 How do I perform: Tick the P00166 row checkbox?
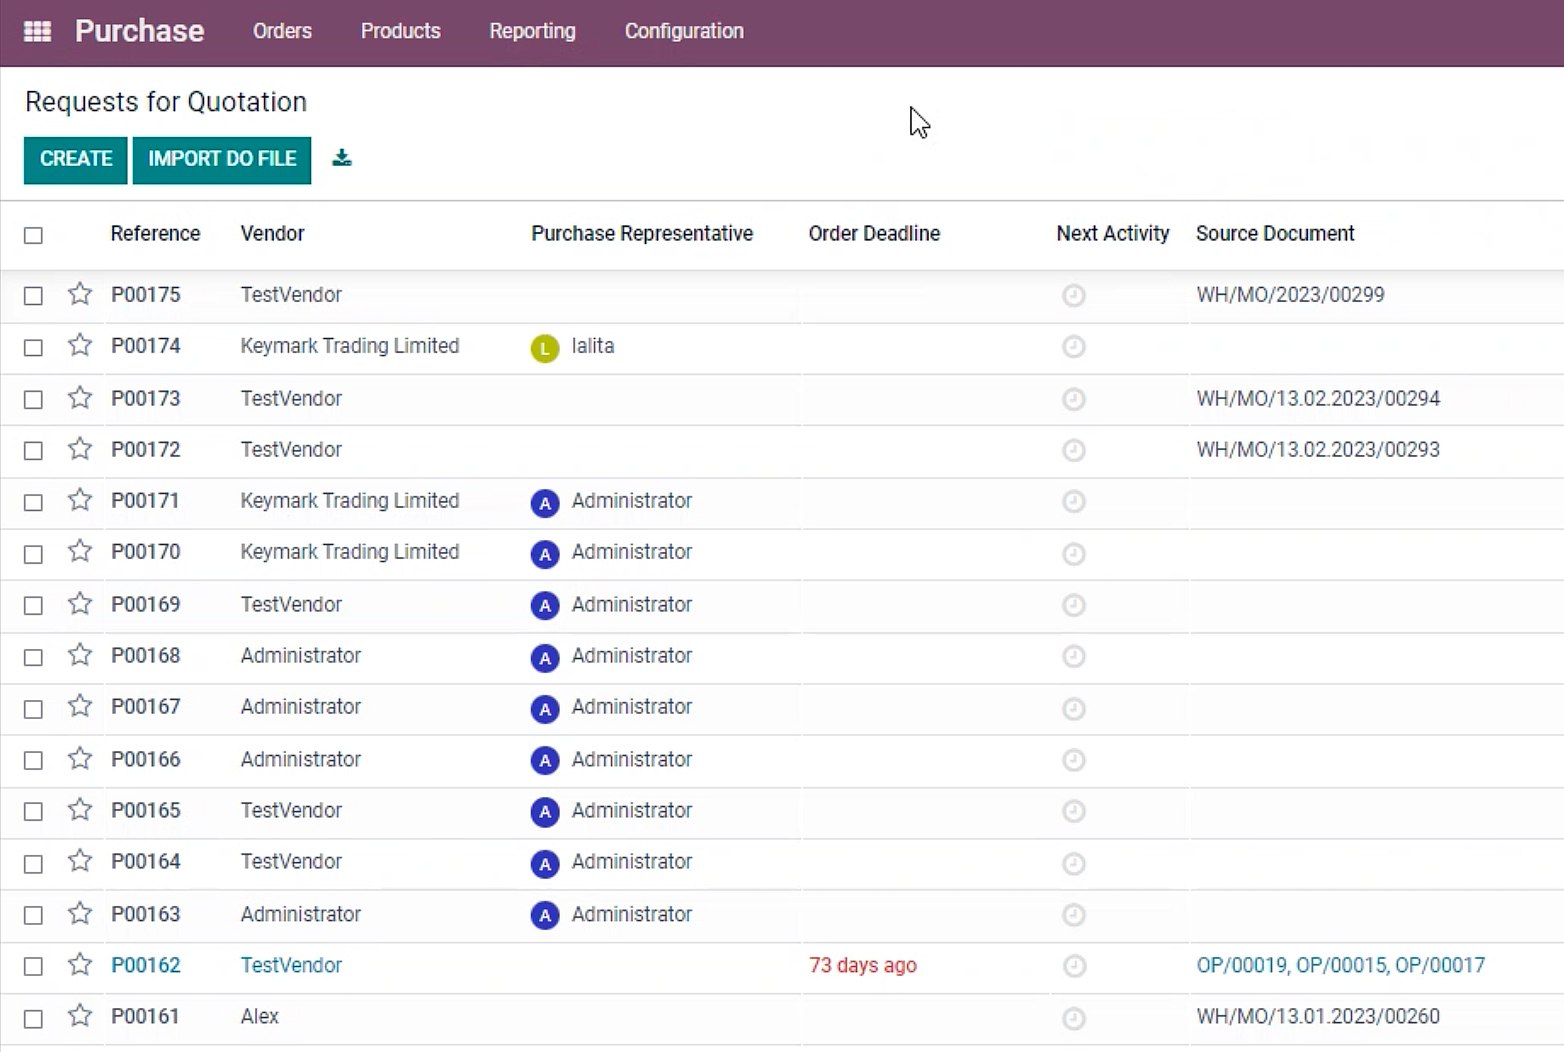coord(33,760)
